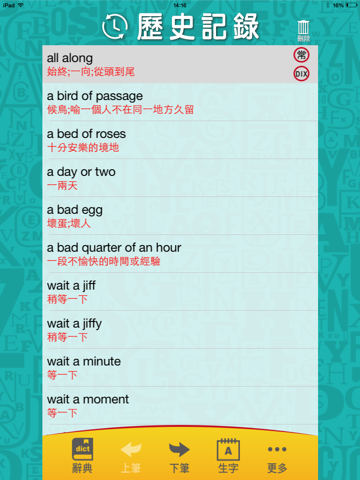Go to next entry (下筆) arrow
Viewport: 360px width, 480px height.
click(x=180, y=457)
